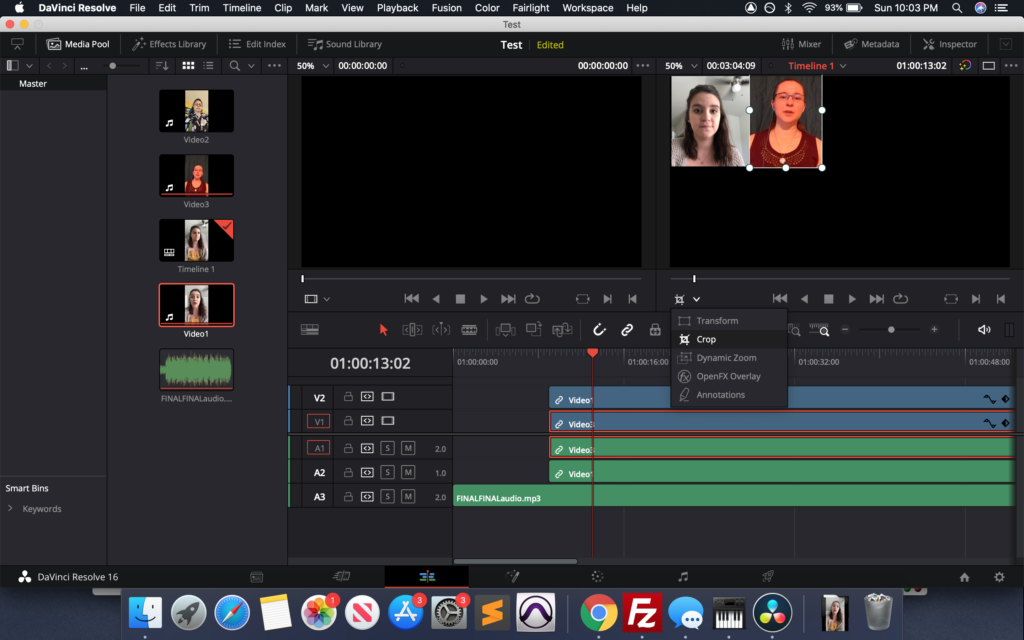Choose Crop from the overlay menu

(x=706, y=339)
